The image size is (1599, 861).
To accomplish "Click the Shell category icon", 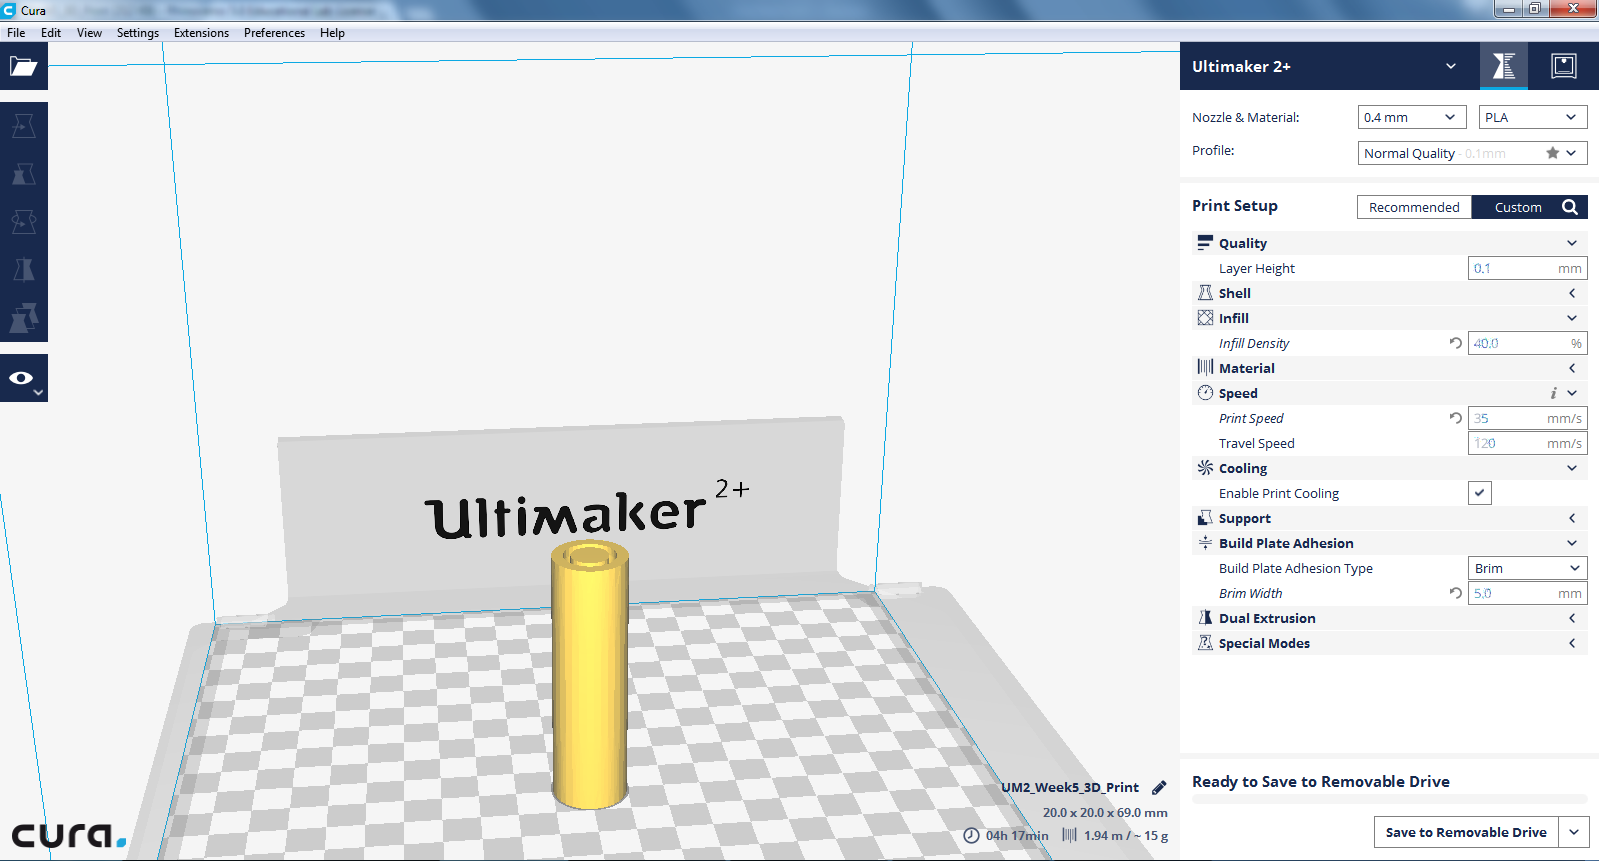I will point(1205,293).
